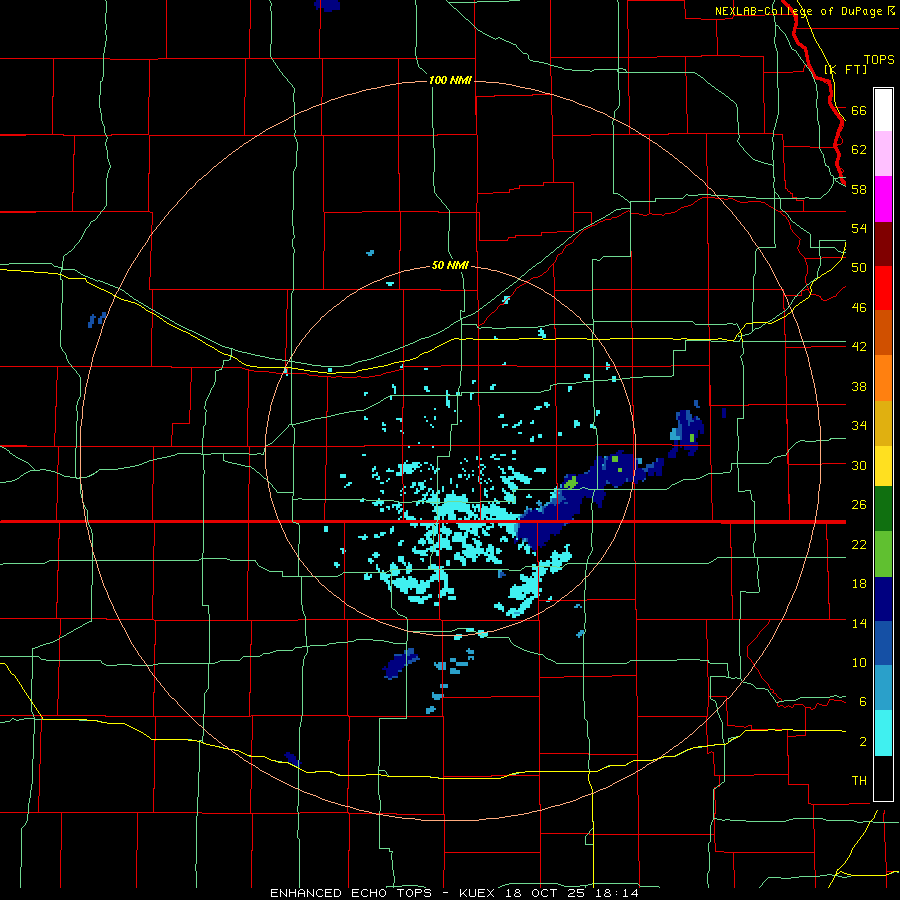Image resolution: width=900 pixels, height=900 pixels.
Task: Click the 18:14 timestamp
Action: click(x=618, y=893)
